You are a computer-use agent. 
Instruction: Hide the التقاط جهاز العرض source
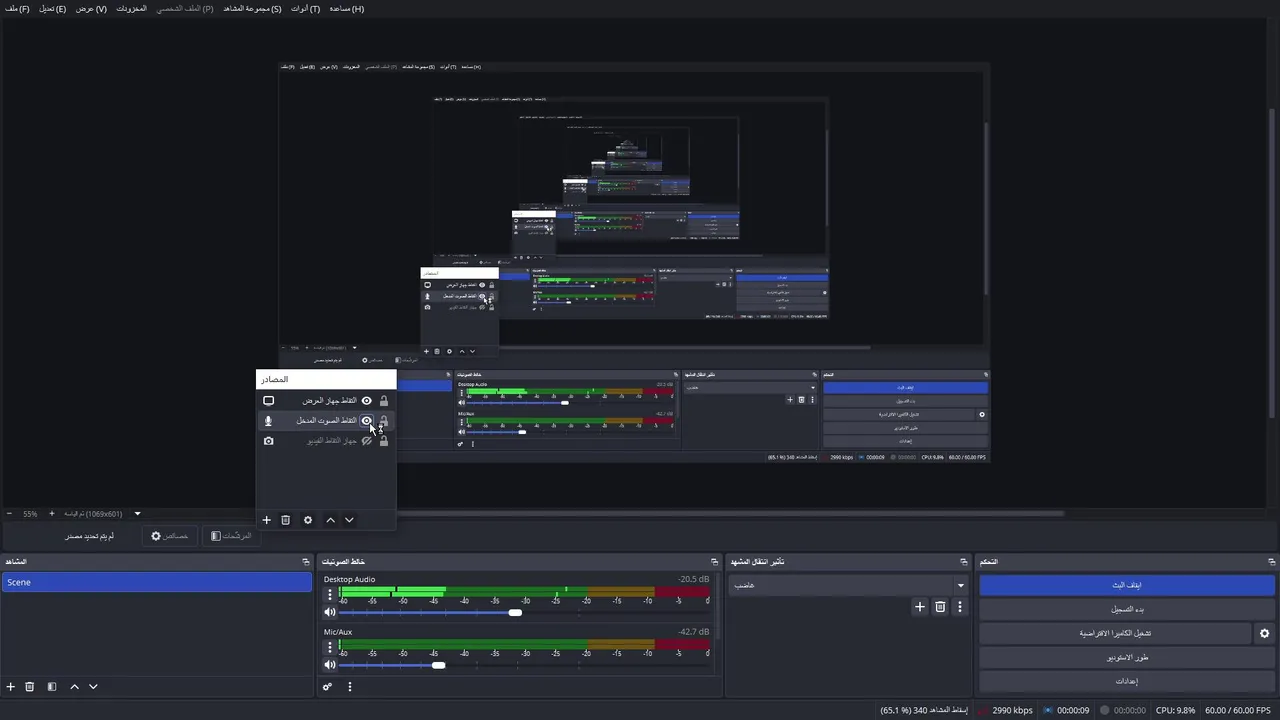tap(366, 401)
